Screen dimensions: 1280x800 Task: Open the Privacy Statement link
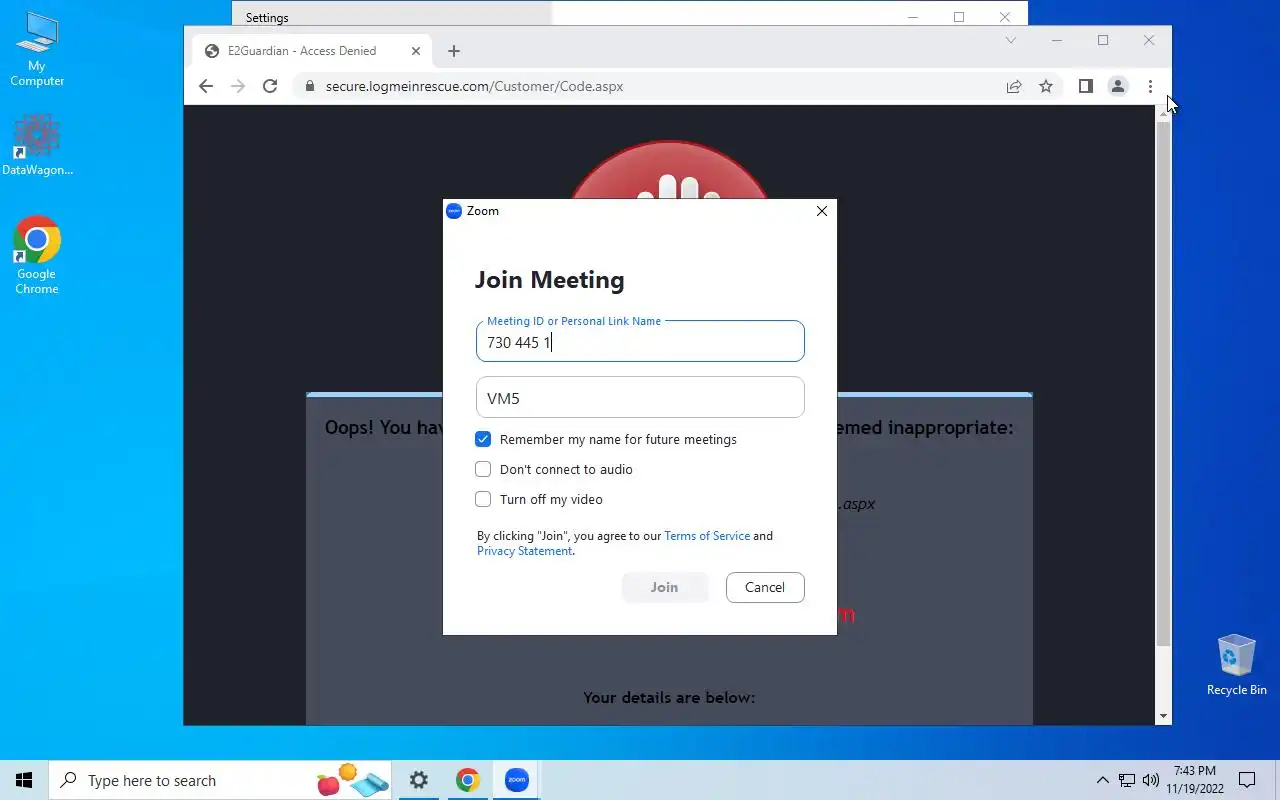pyautogui.click(x=525, y=551)
